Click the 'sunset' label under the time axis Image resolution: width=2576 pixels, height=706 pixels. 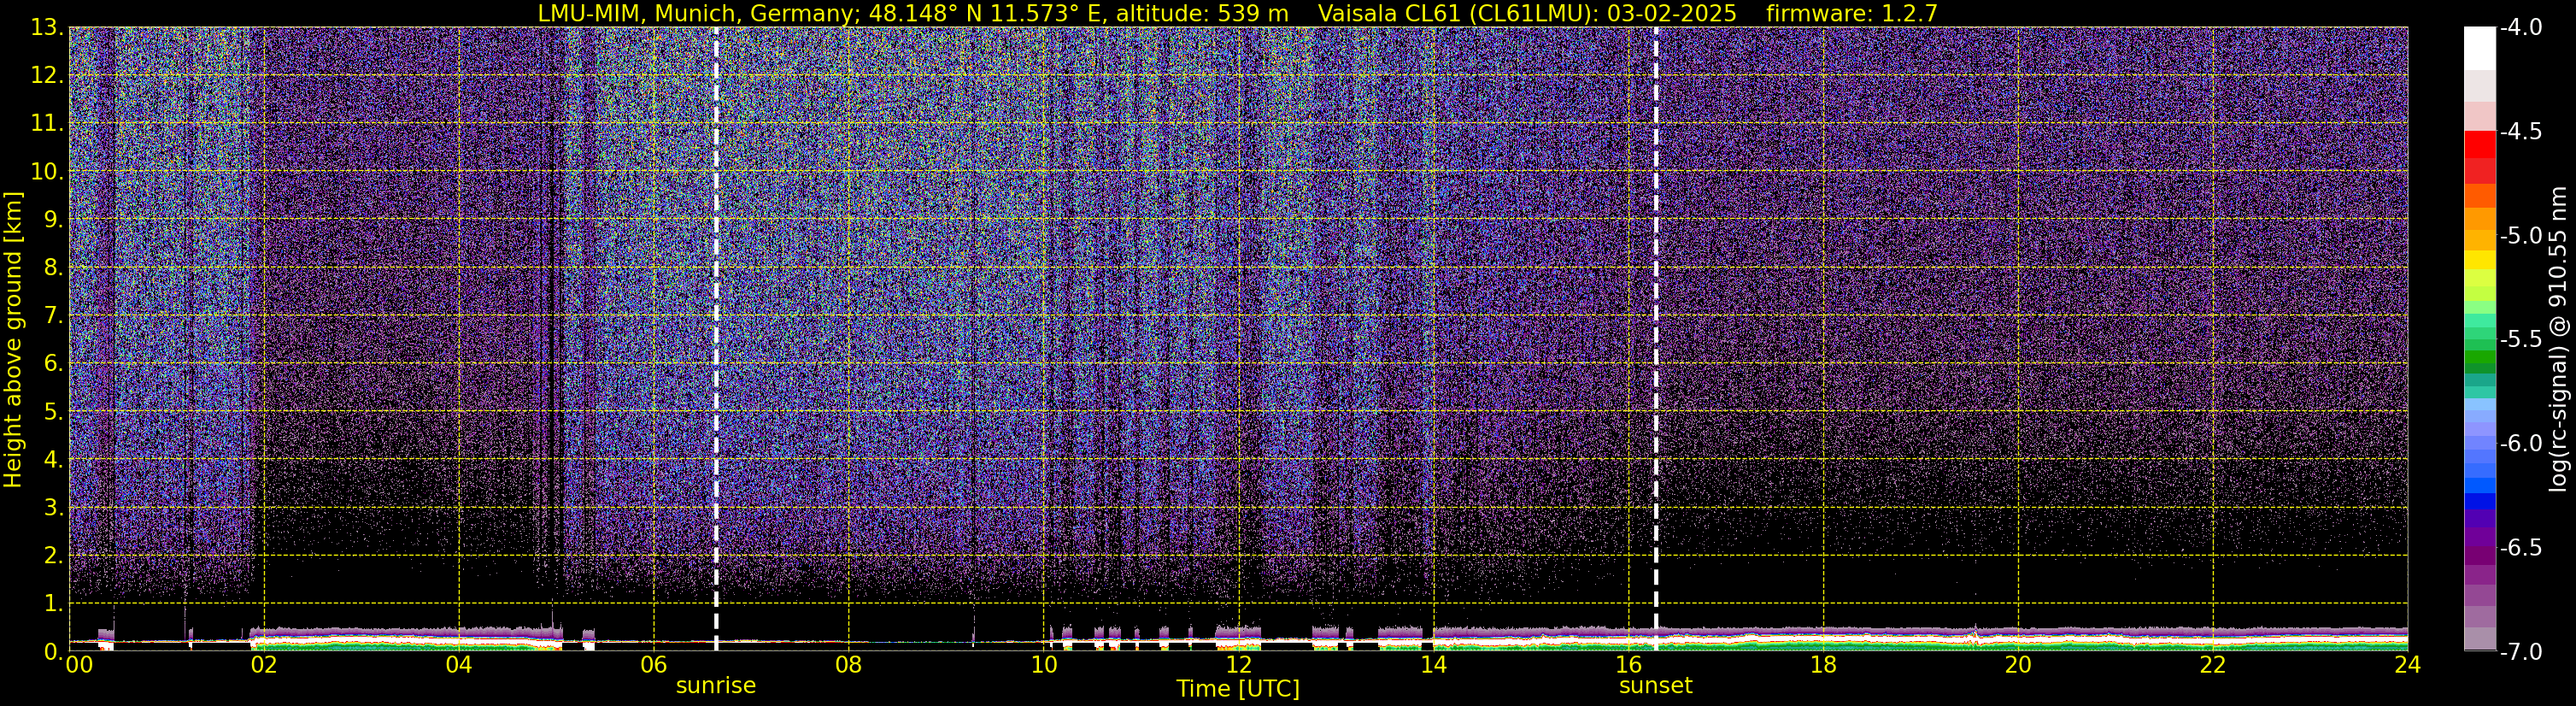pos(1656,686)
